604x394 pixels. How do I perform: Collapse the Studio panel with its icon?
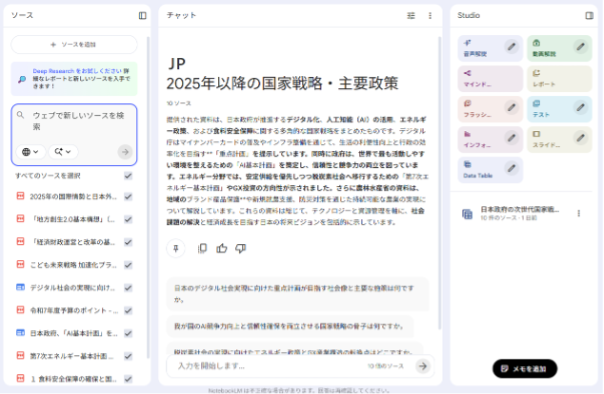[x=589, y=15]
